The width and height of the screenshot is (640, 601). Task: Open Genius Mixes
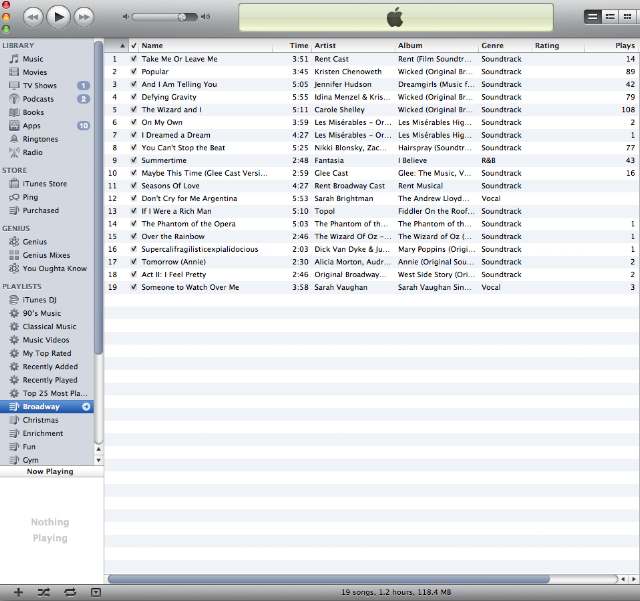[47, 255]
